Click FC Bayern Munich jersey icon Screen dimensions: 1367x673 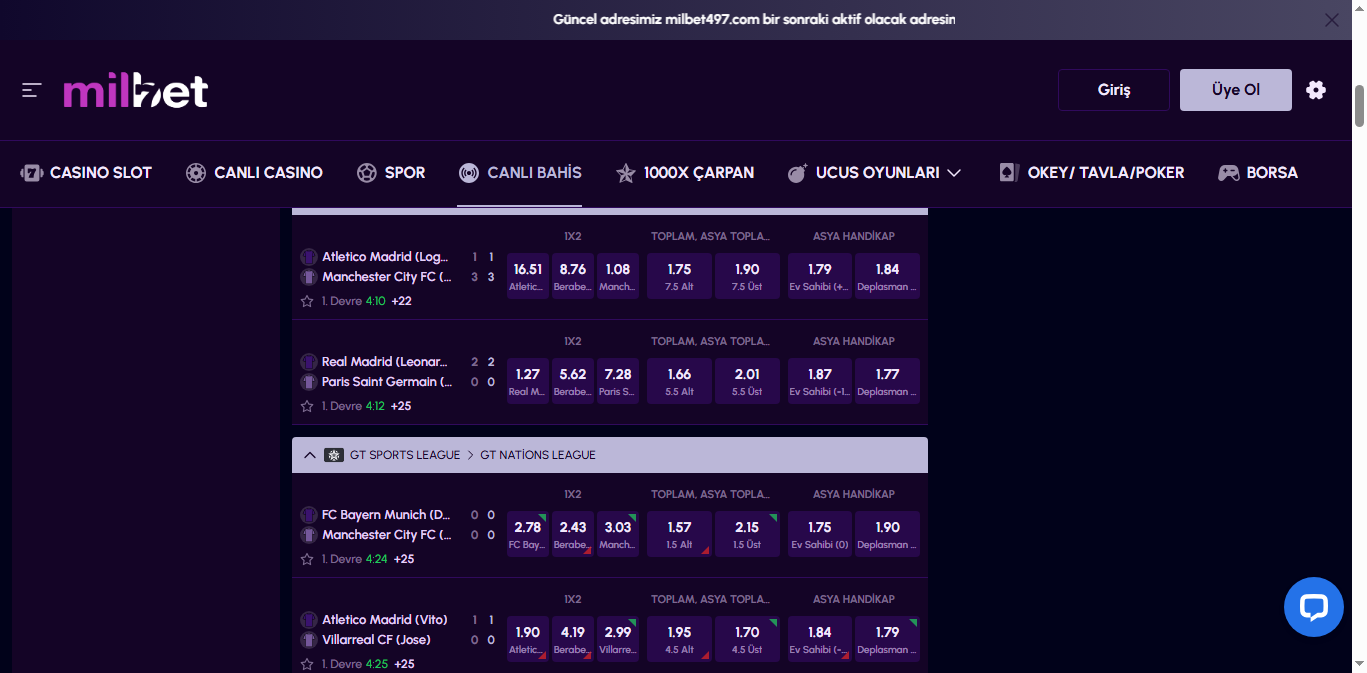point(309,515)
